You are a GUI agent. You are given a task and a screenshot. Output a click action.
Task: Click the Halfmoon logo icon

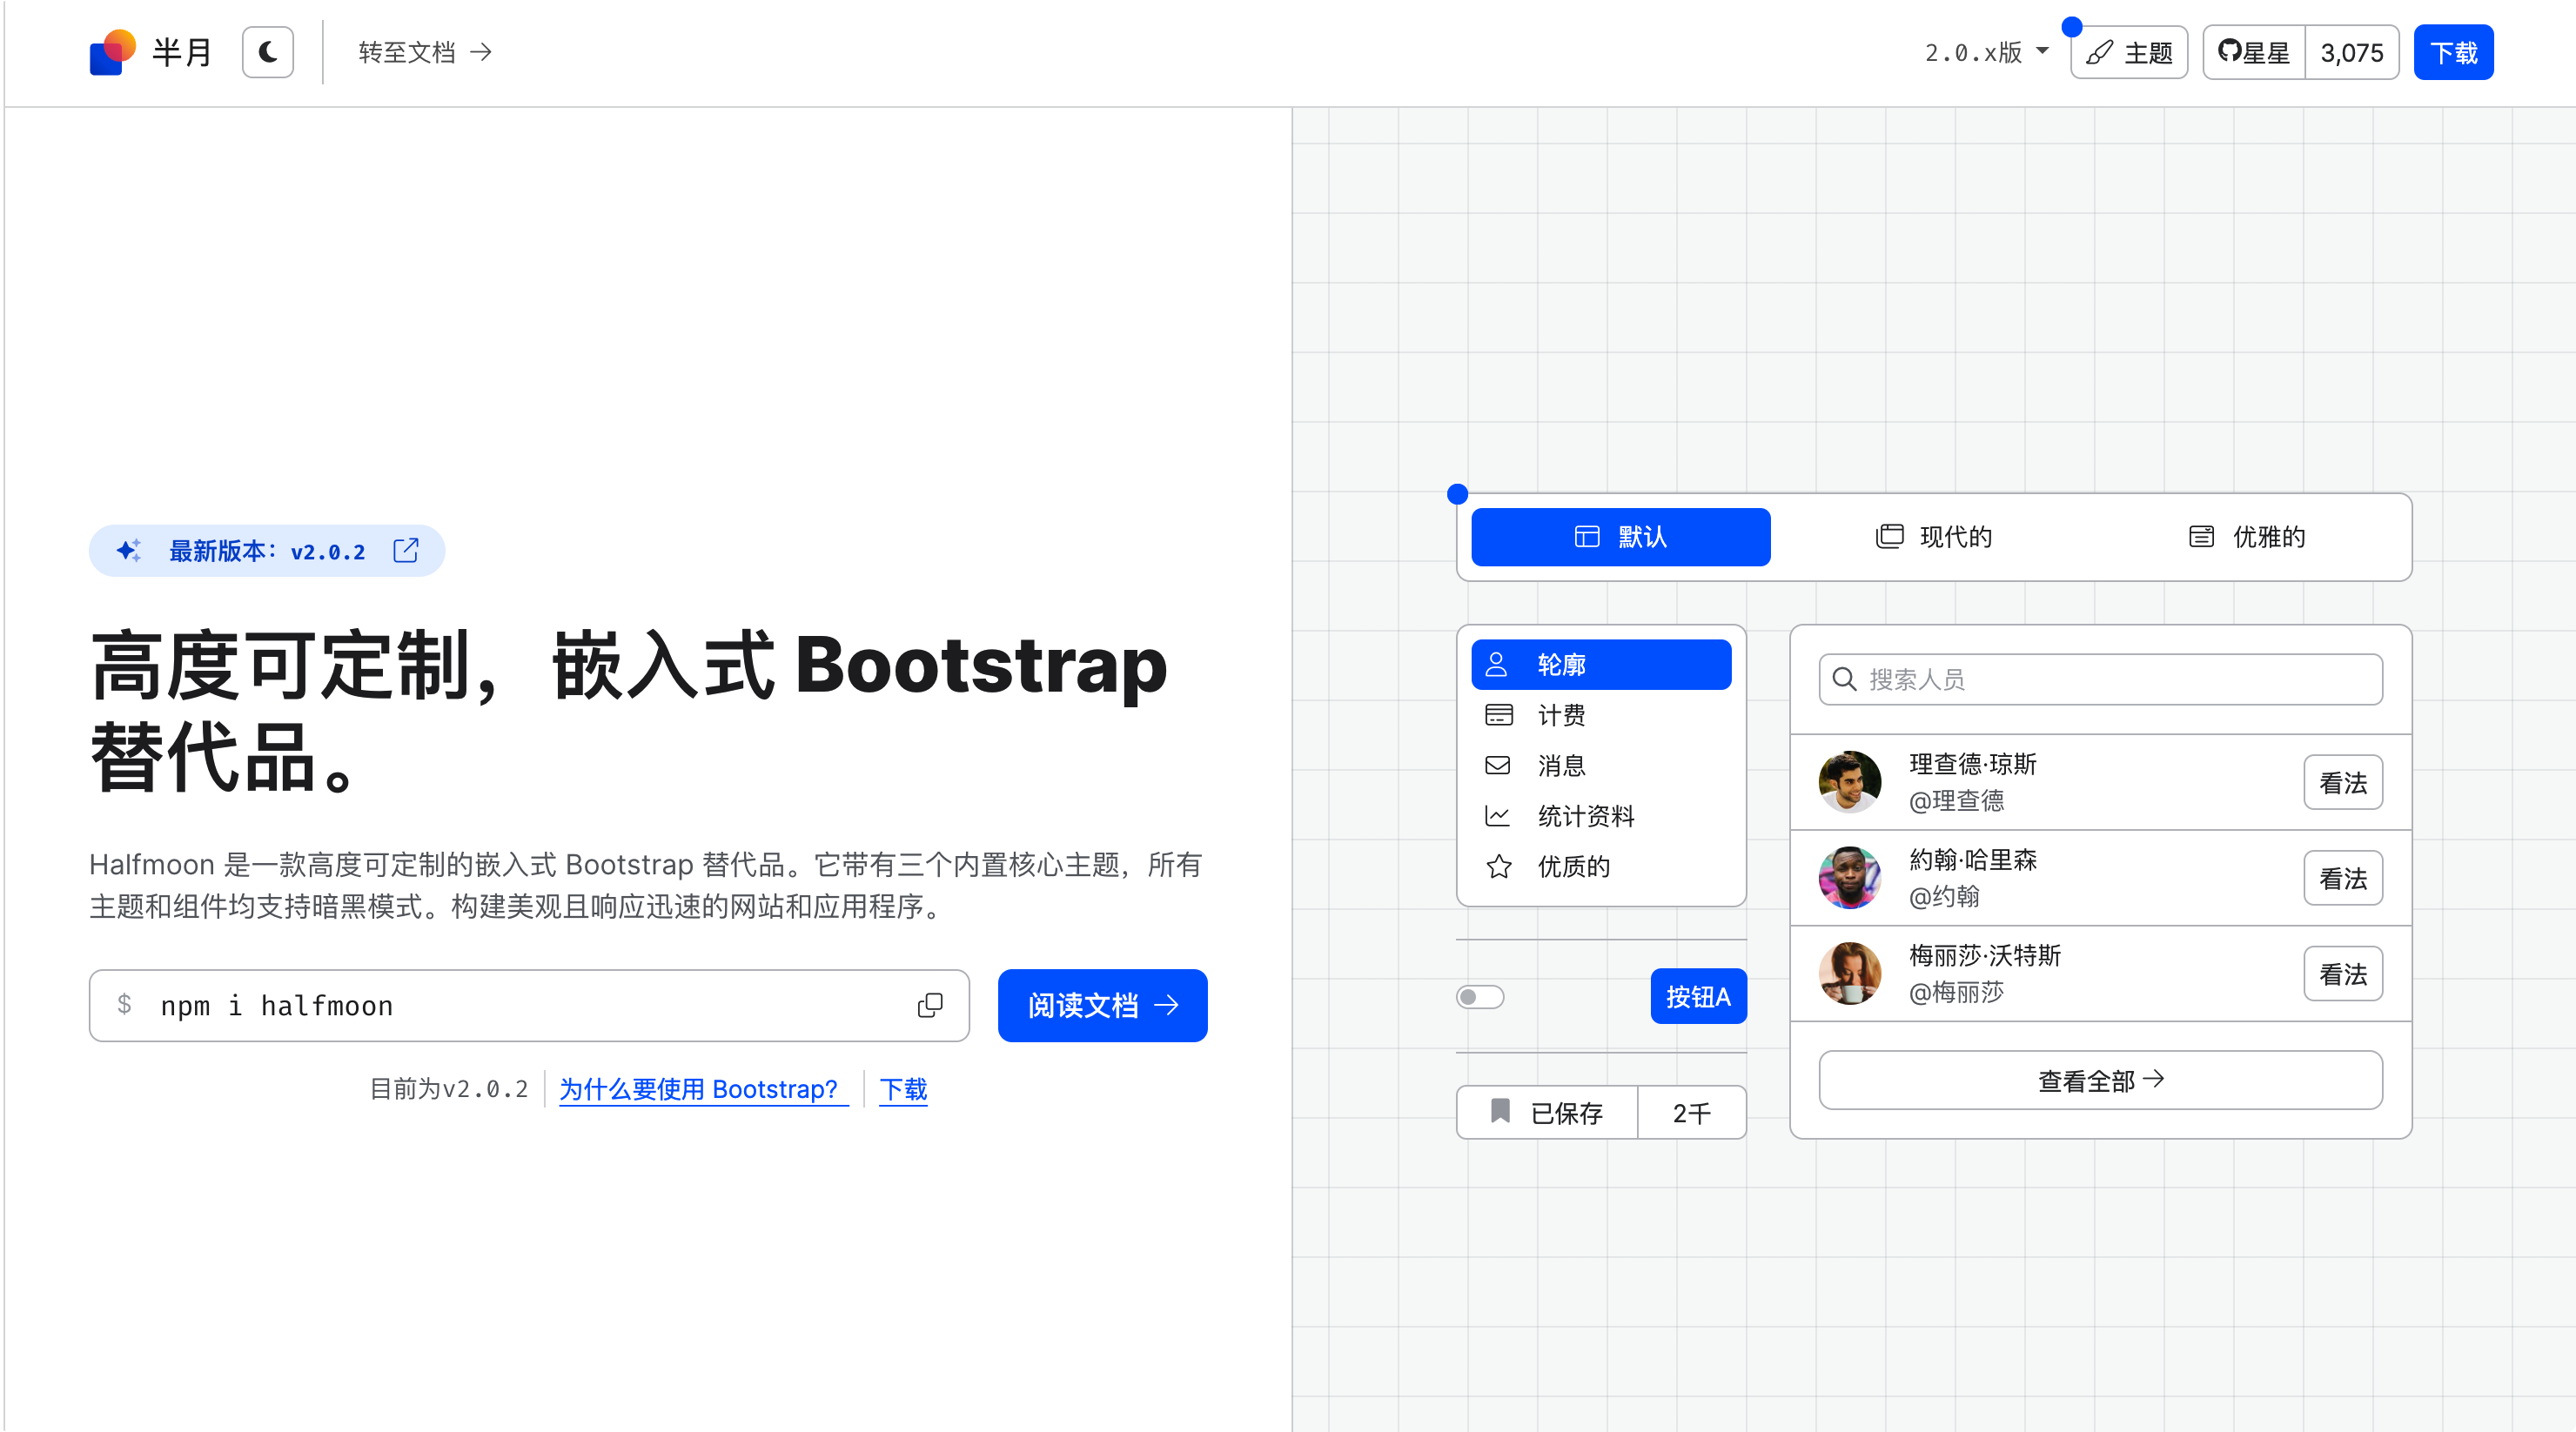pos(112,52)
